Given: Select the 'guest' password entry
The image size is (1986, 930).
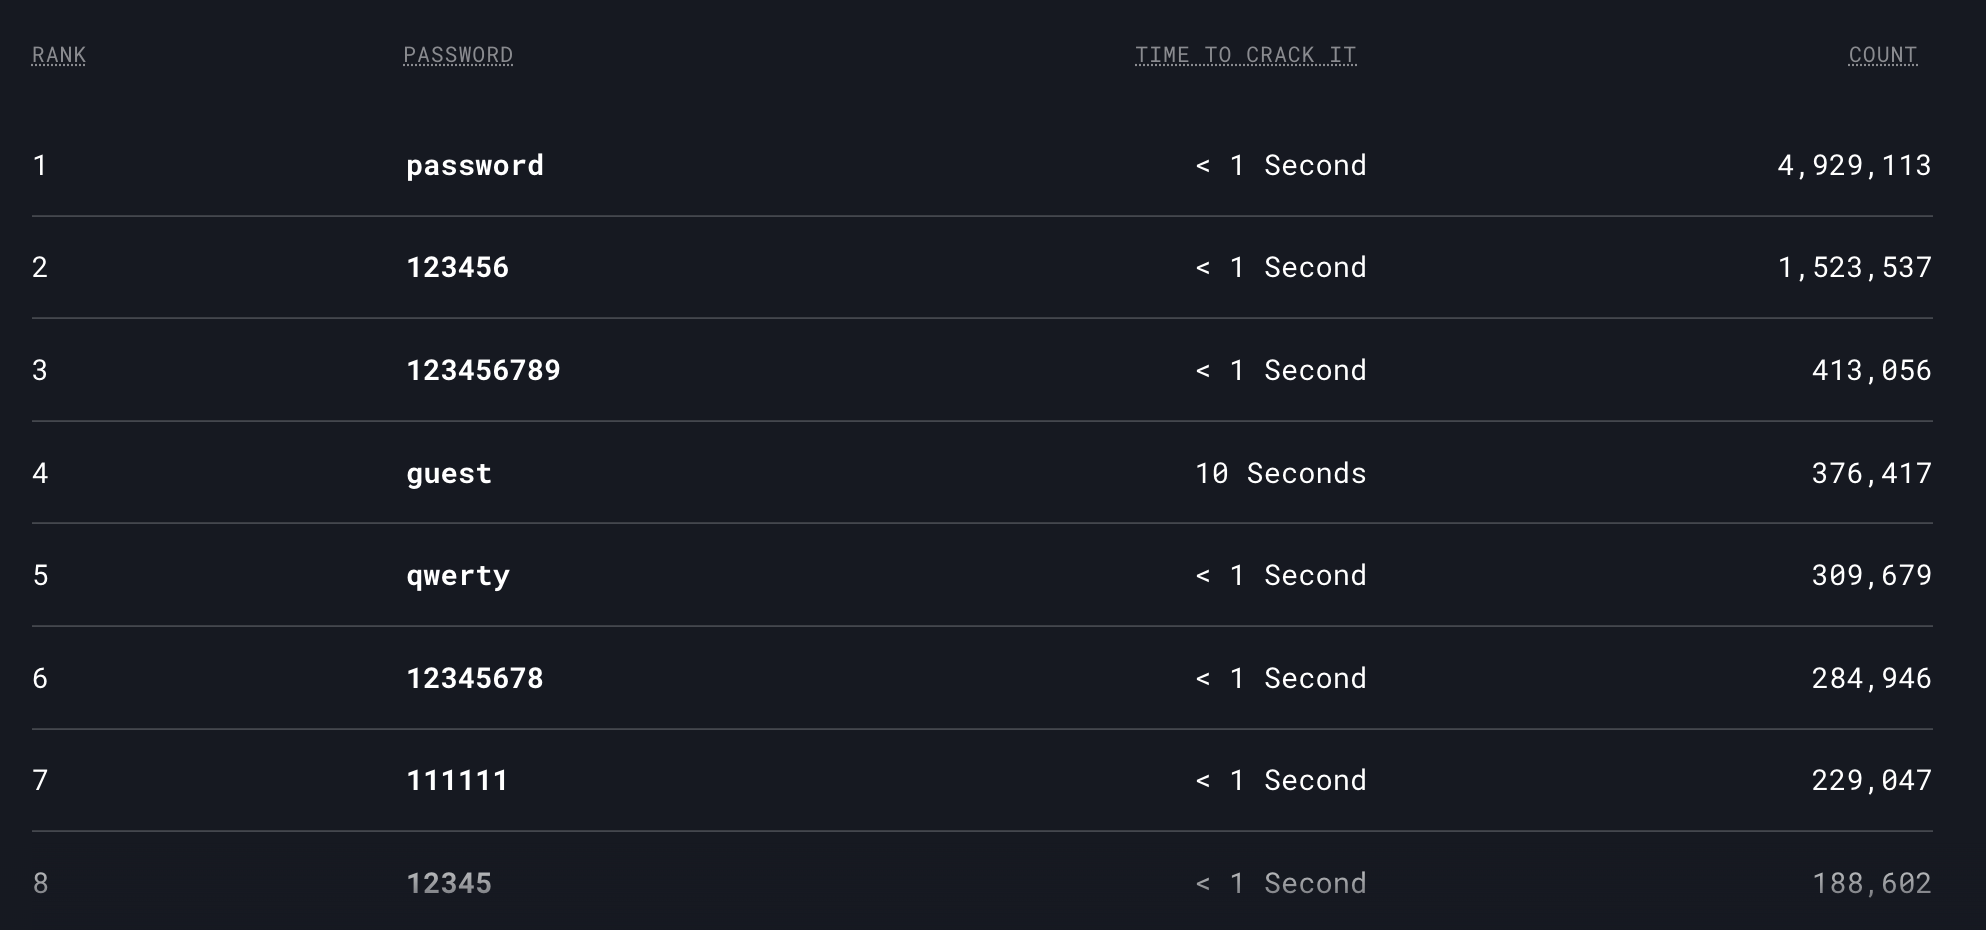Looking at the screenshot, I should 449,474.
